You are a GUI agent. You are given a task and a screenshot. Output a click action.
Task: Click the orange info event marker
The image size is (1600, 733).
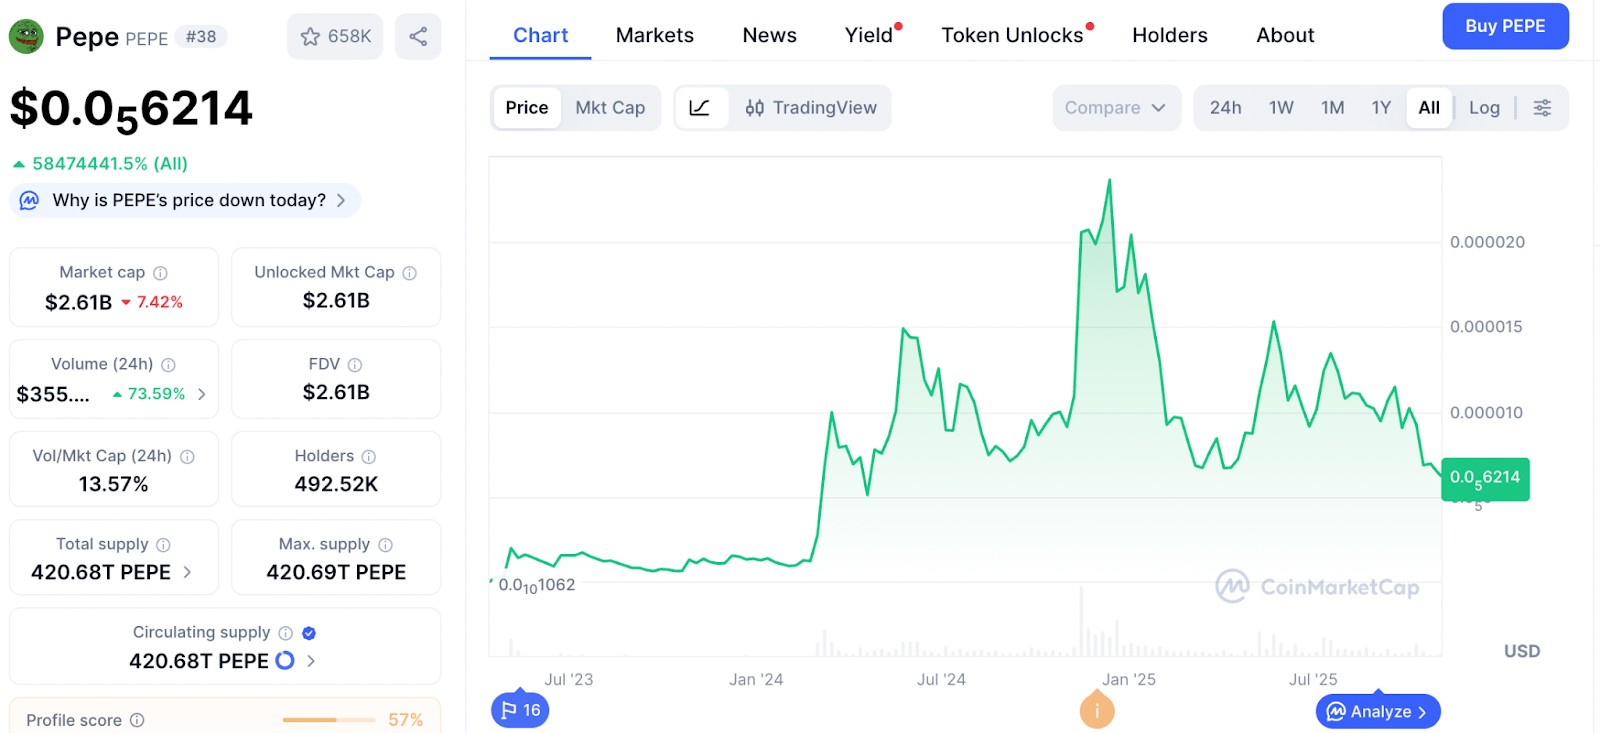(x=1097, y=711)
